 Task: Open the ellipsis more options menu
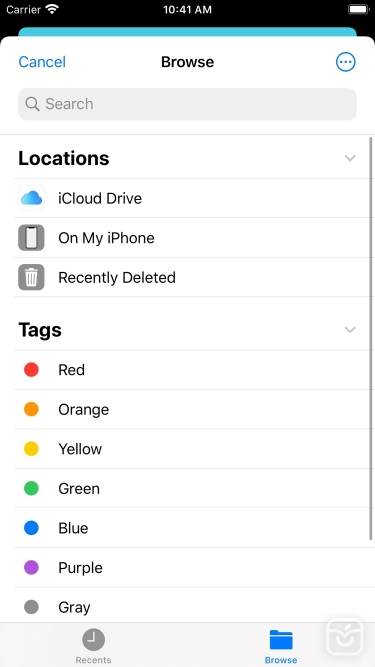pos(346,62)
